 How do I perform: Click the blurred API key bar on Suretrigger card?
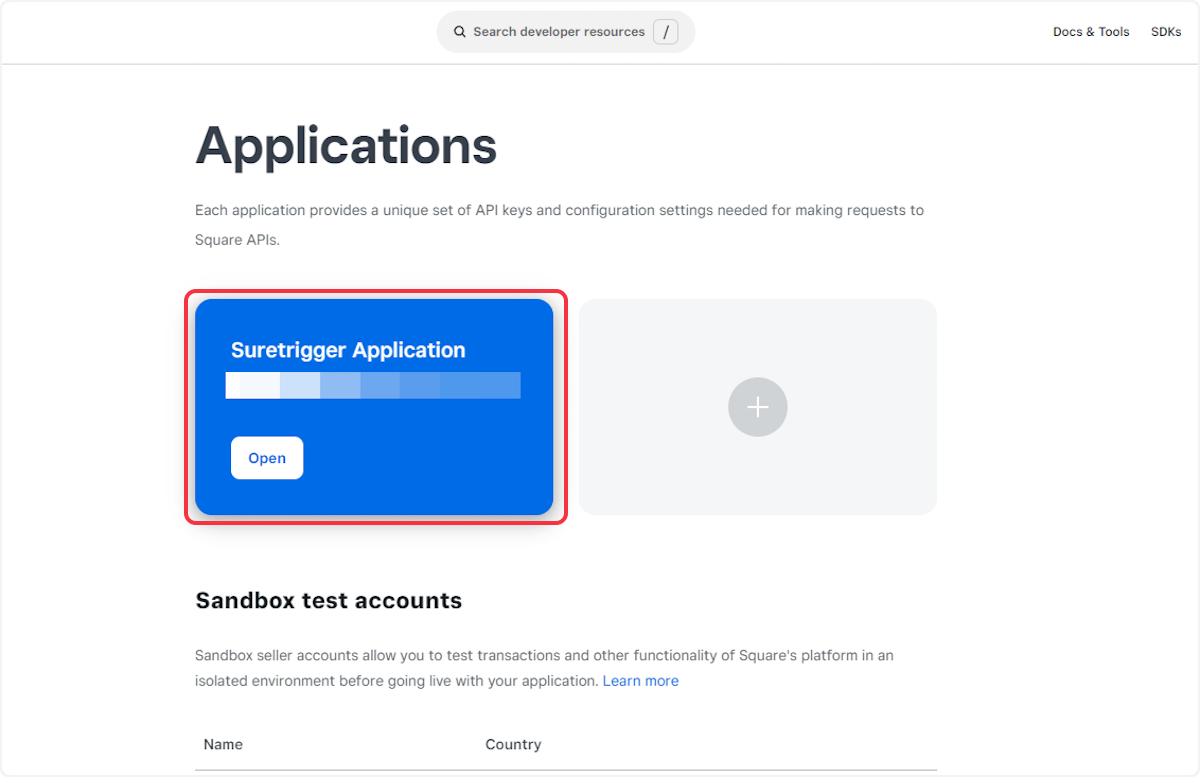point(373,385)
